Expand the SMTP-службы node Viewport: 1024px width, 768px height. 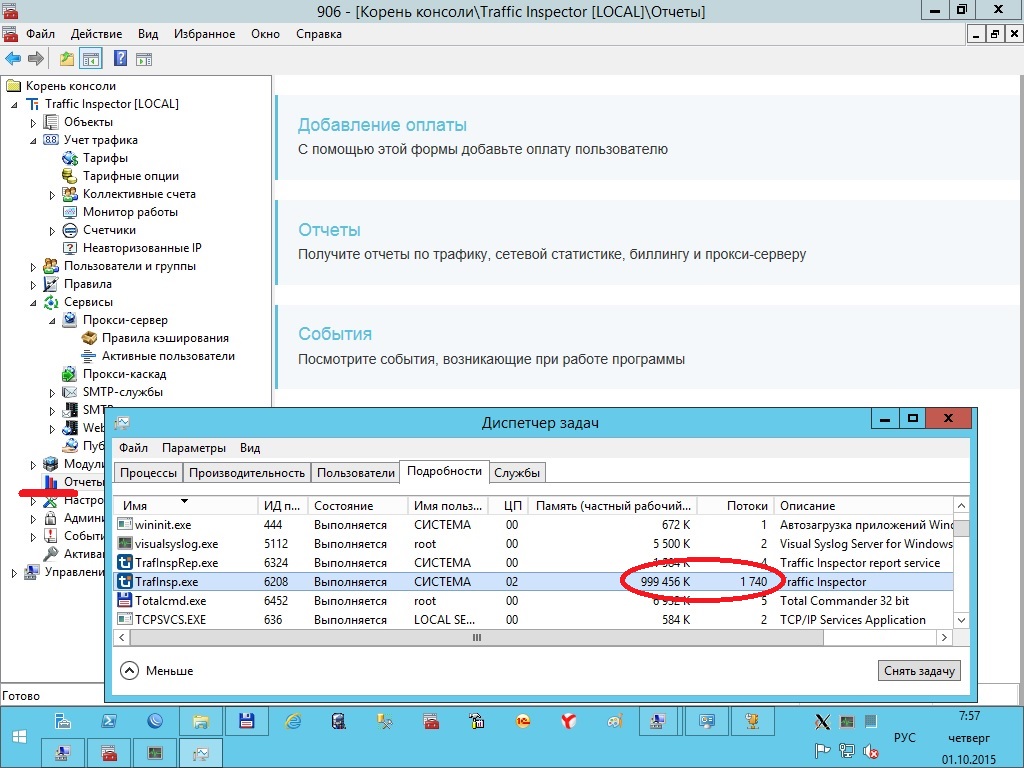[52, 392]
